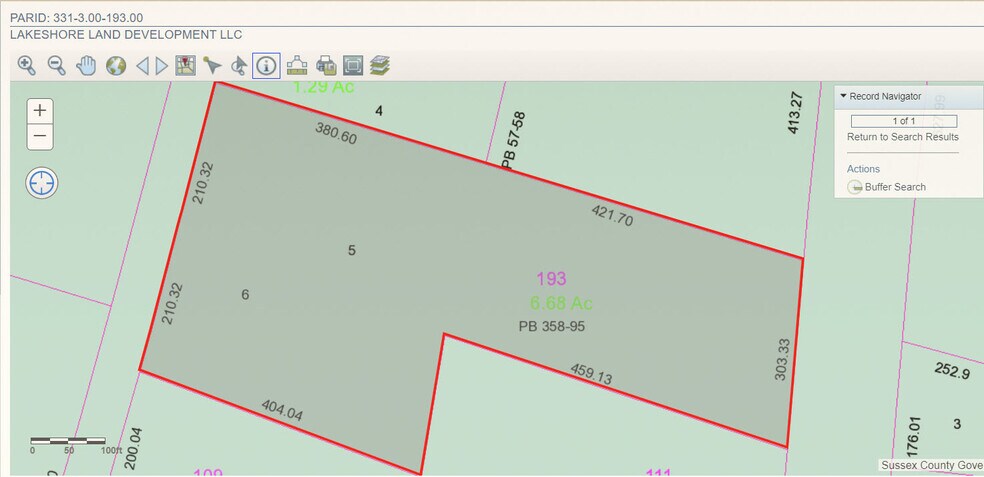Click the circular locate crosshair button
This screenshot has width=984, height=477.
click(42, 183)
